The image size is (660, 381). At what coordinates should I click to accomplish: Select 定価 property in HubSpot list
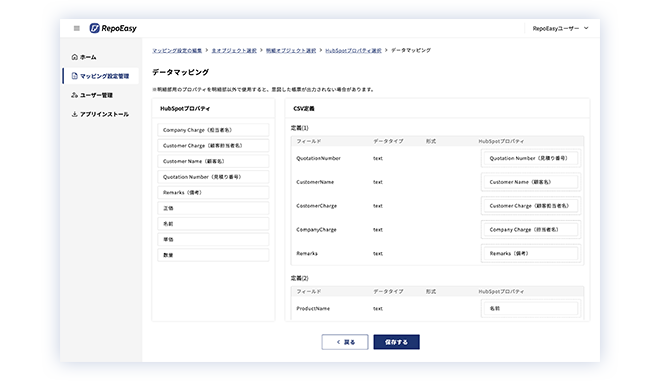(213, 208)
